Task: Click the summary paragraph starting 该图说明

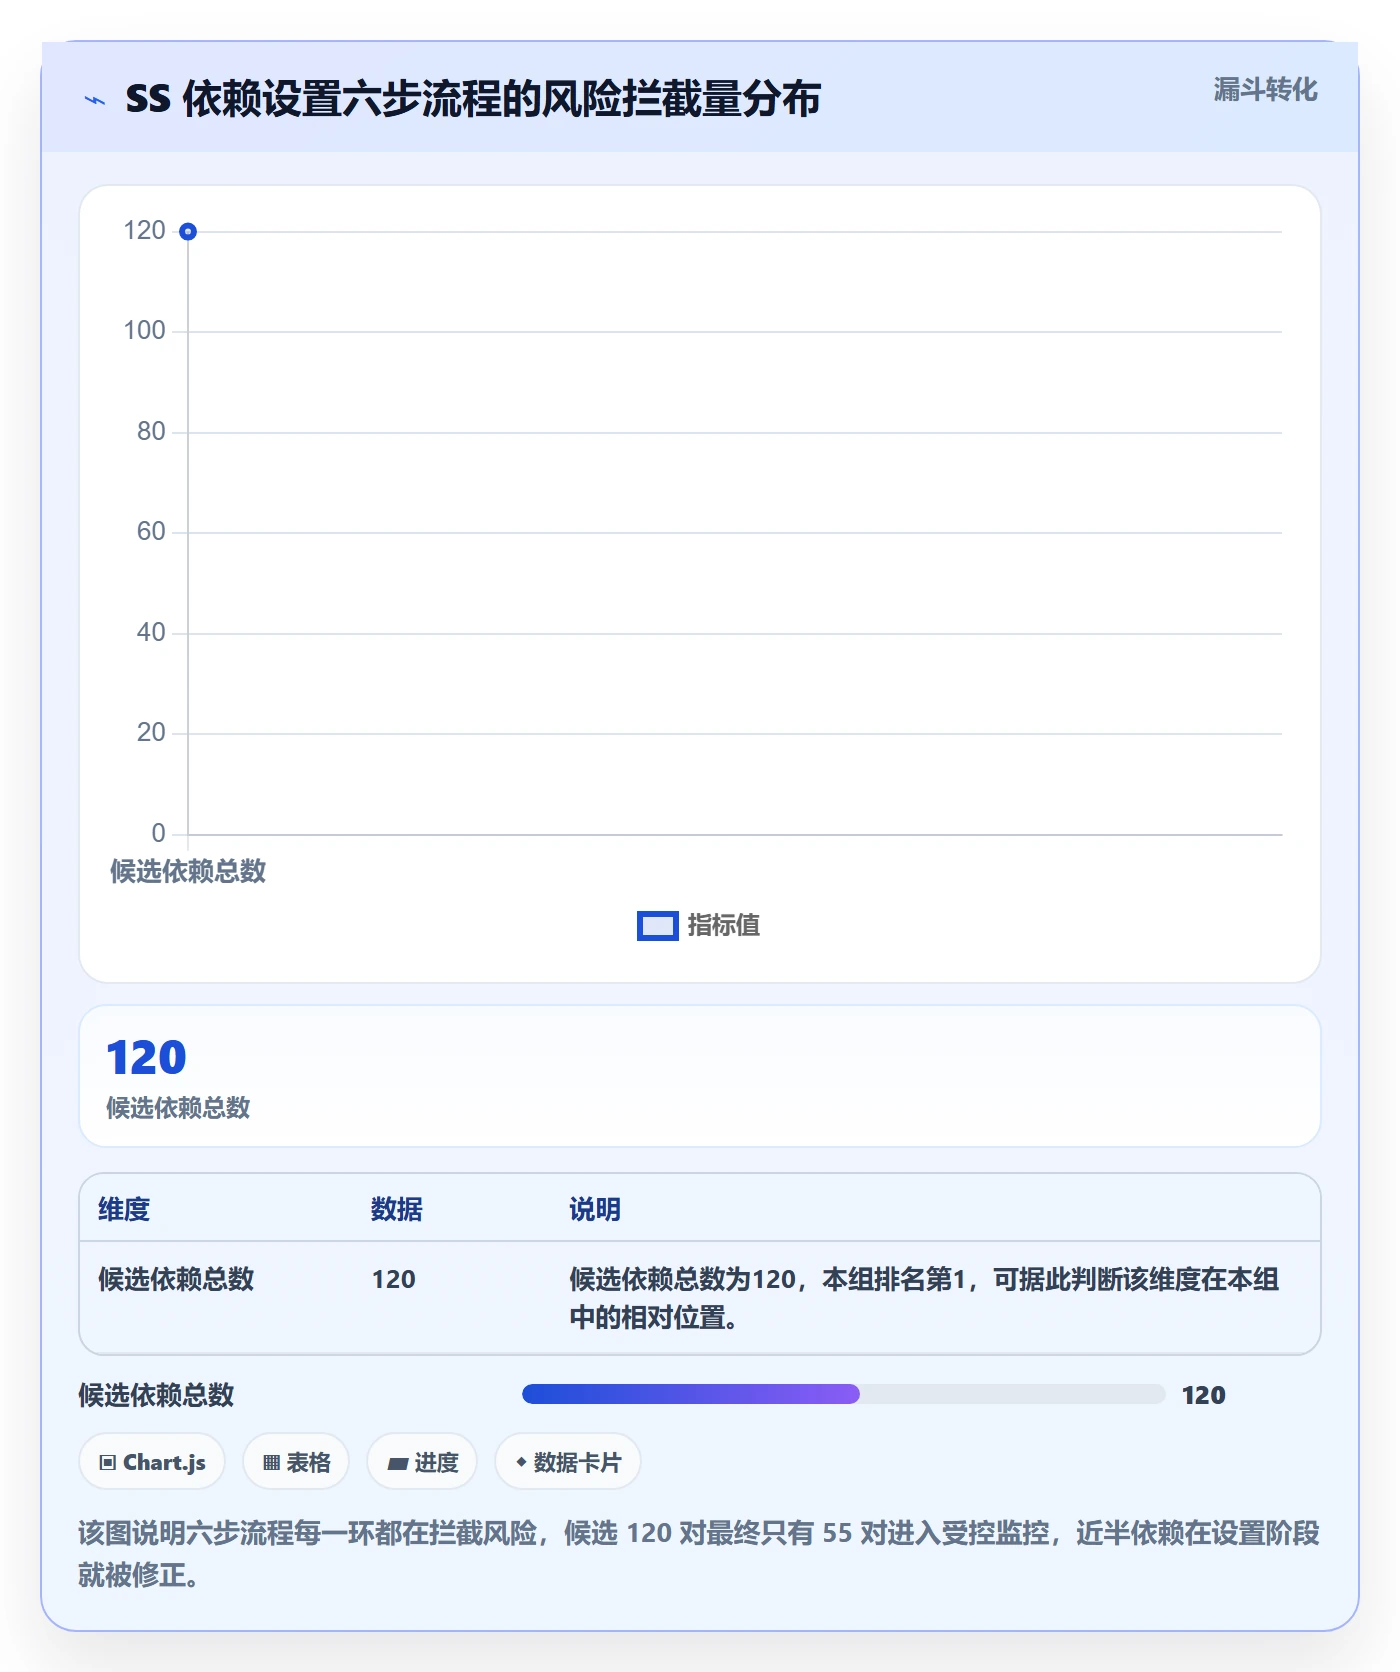Action: pyautogui.click(x=699, y=1554)
